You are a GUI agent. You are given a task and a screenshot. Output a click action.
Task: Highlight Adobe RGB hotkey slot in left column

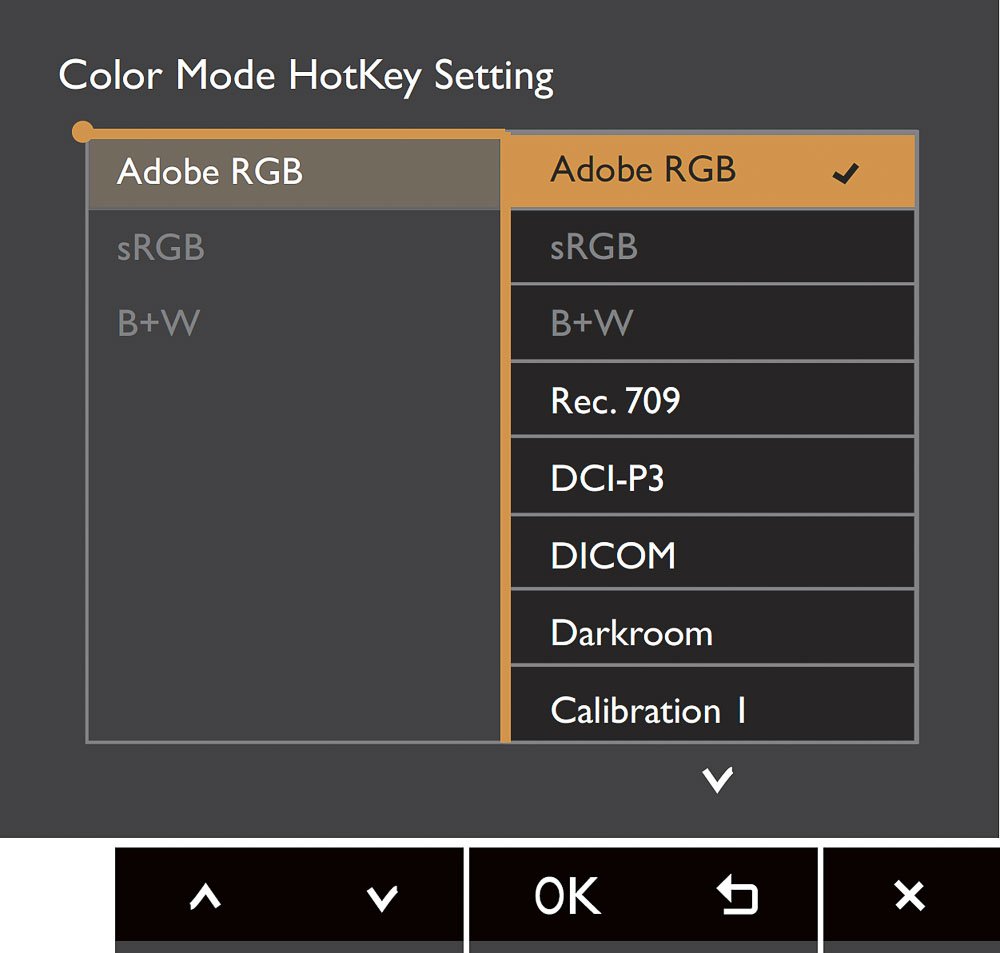[x=294, y=173]
